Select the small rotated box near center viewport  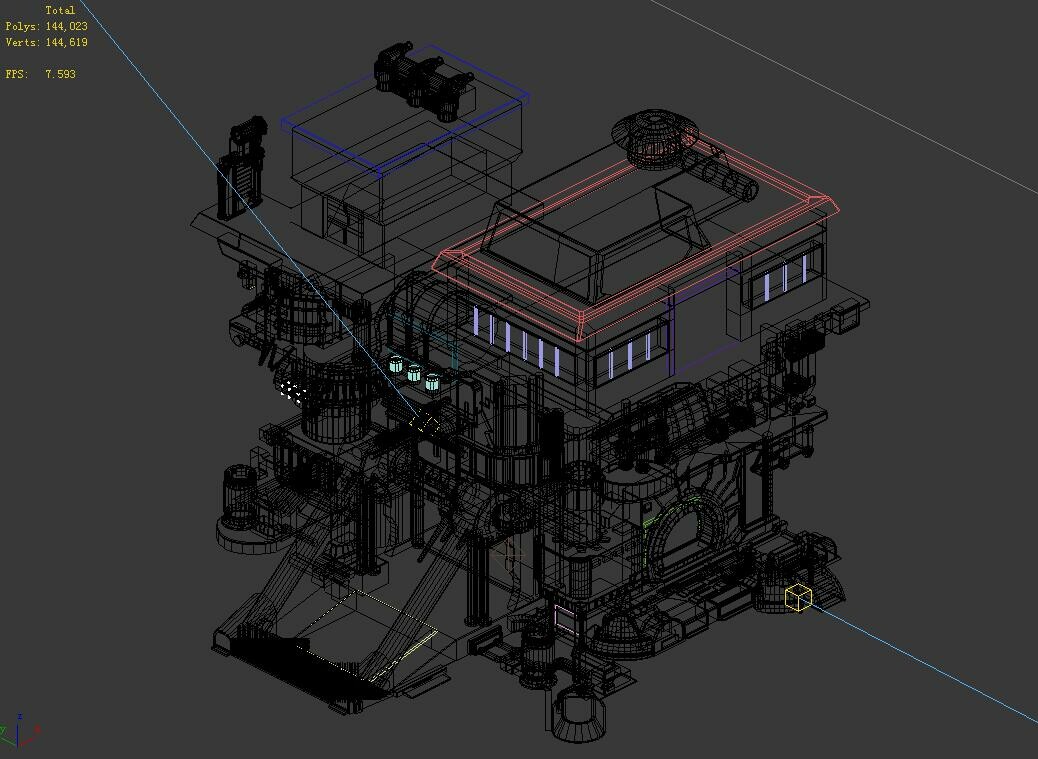[x=424, y=422]
